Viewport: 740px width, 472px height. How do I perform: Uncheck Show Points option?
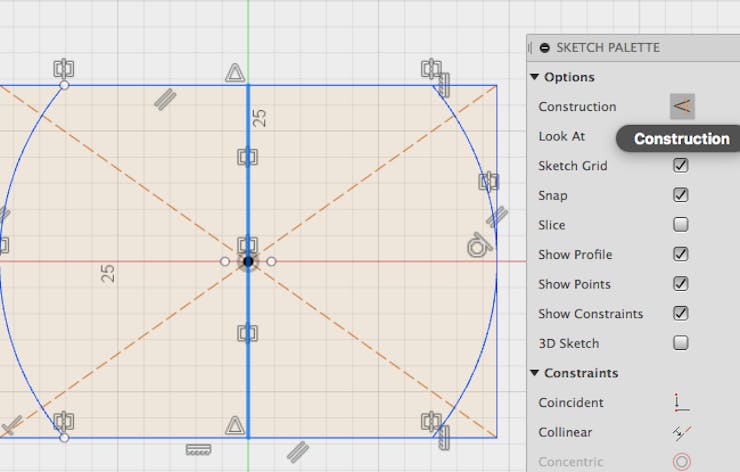[681, 284]
